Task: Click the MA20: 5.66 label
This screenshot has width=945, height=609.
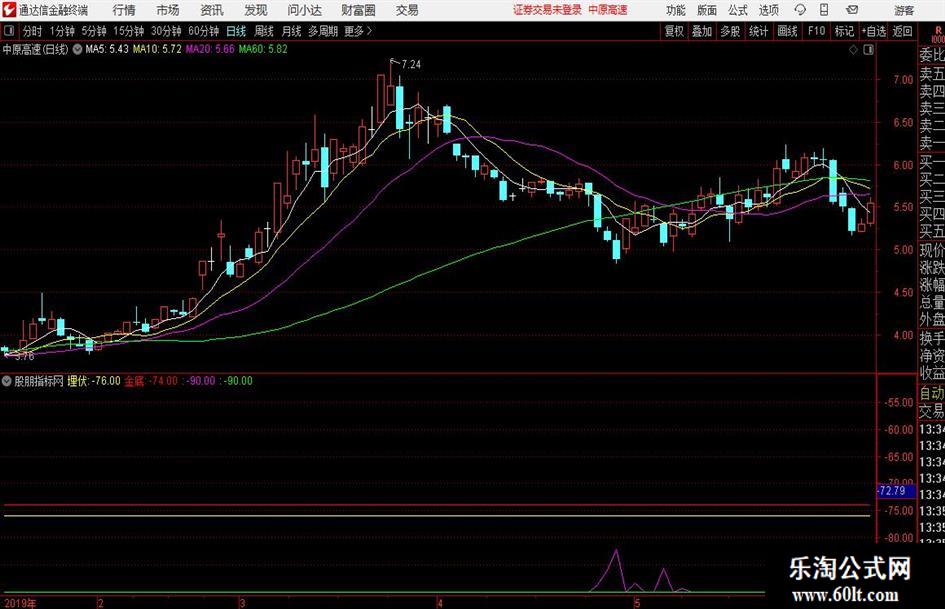Action: (x=210, y=49)
